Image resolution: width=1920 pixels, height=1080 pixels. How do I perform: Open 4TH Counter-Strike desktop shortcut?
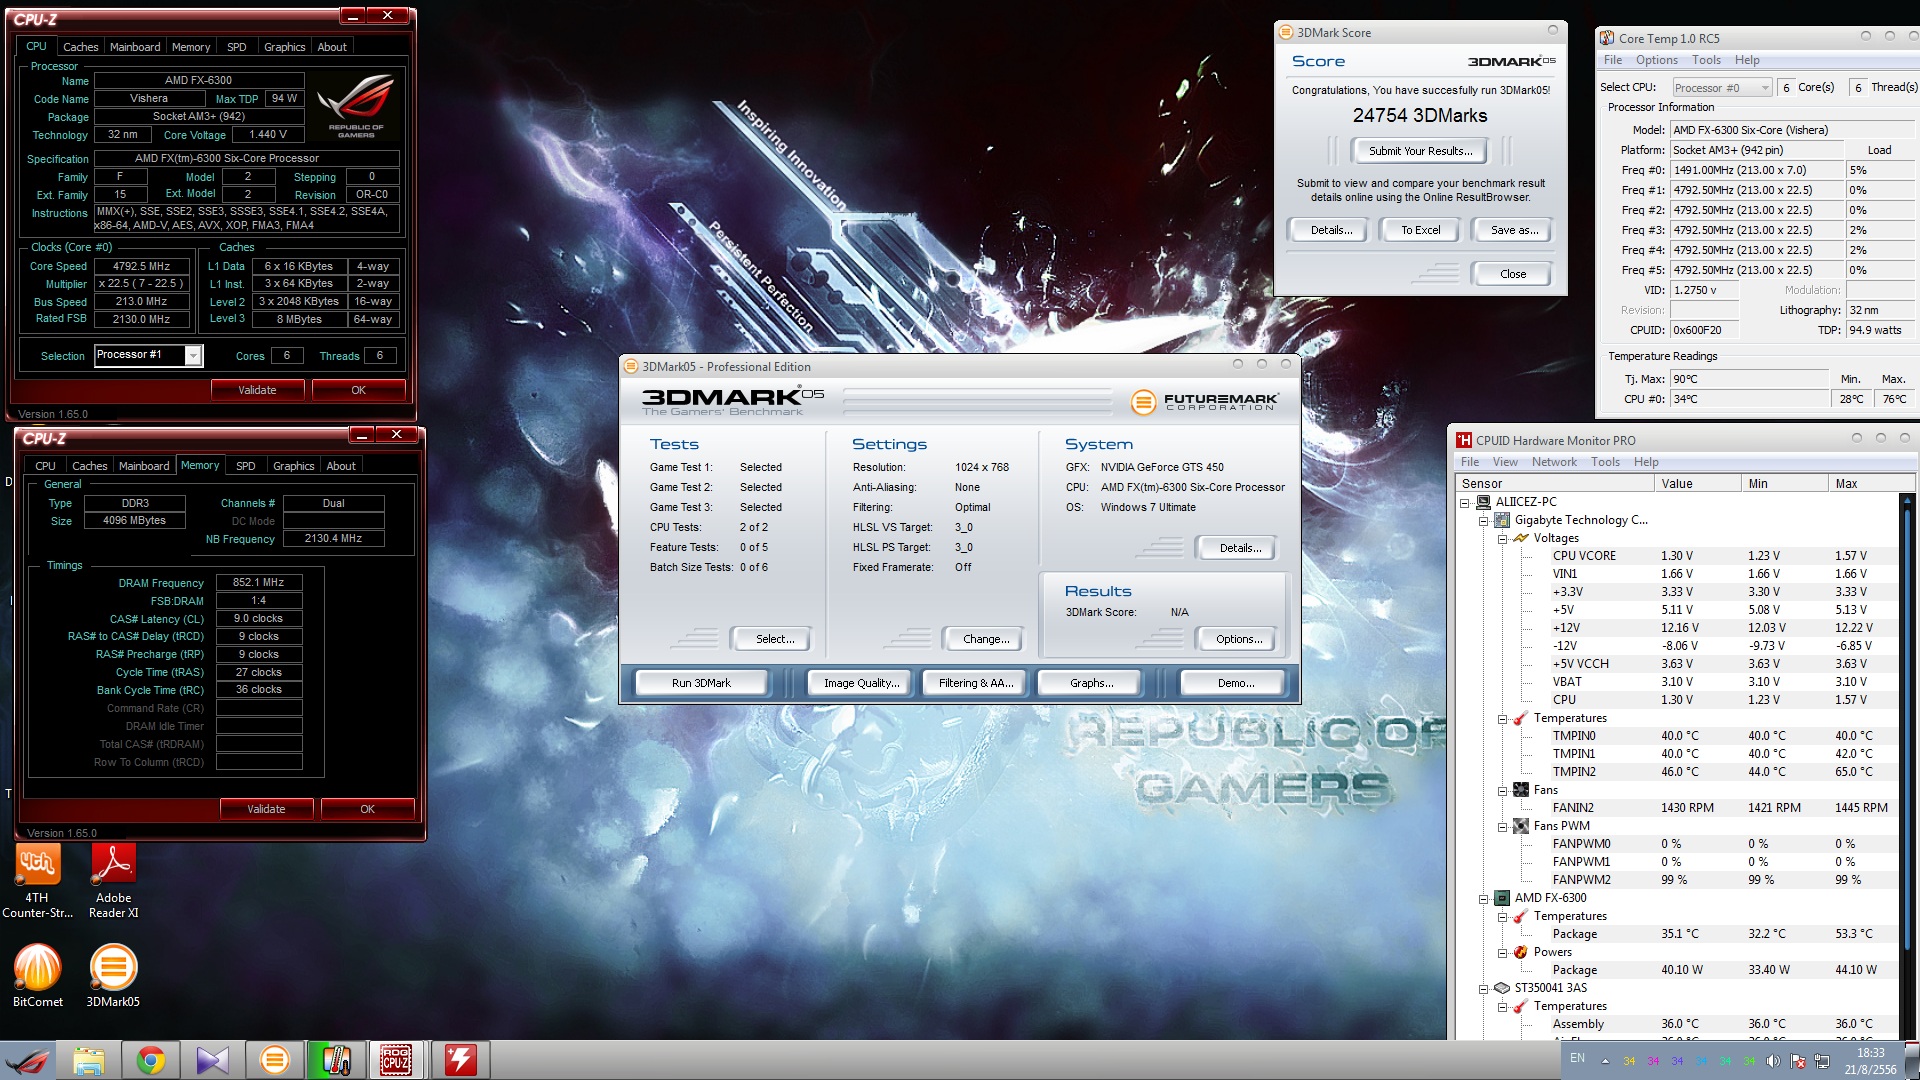(x=37, y=865)
